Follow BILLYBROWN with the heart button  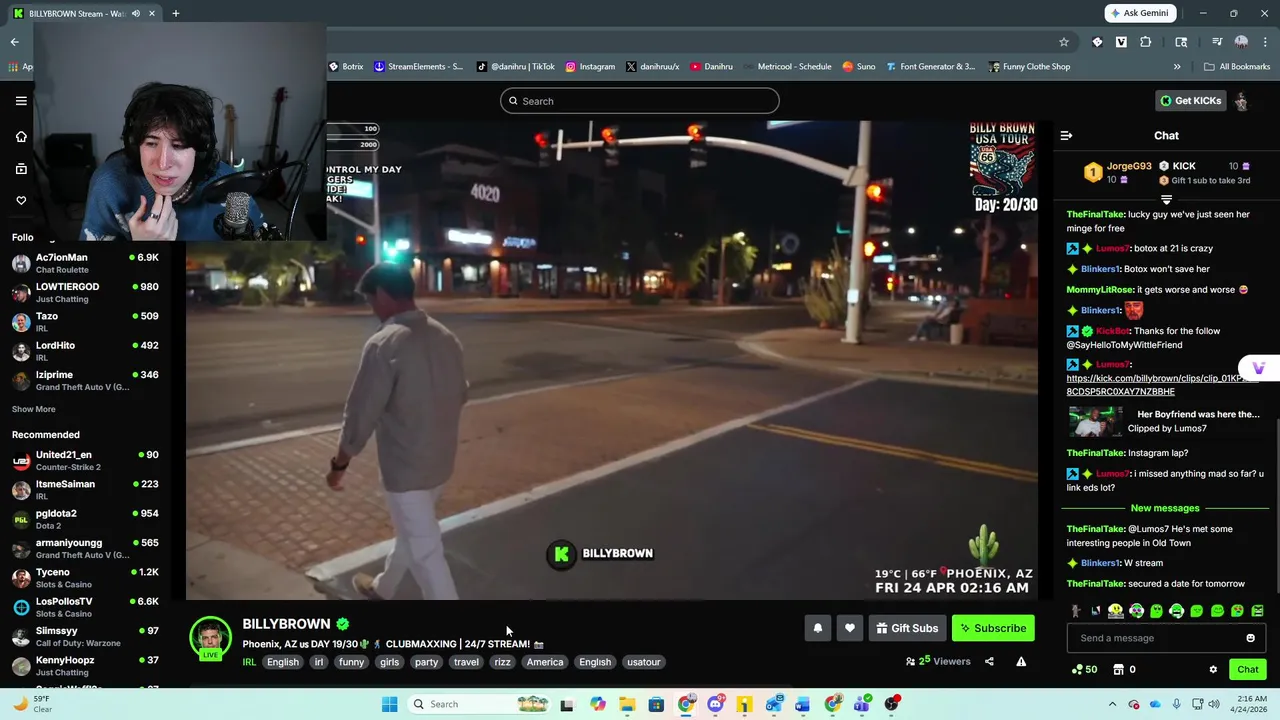coord(850,628)
